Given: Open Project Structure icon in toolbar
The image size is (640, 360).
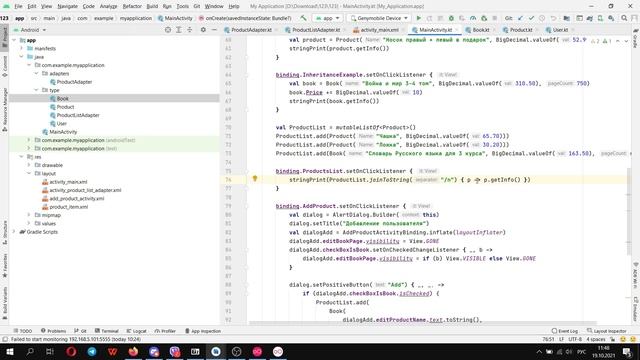Looking at the screenshot, I should pyautogui.click(x=567, y=18).
